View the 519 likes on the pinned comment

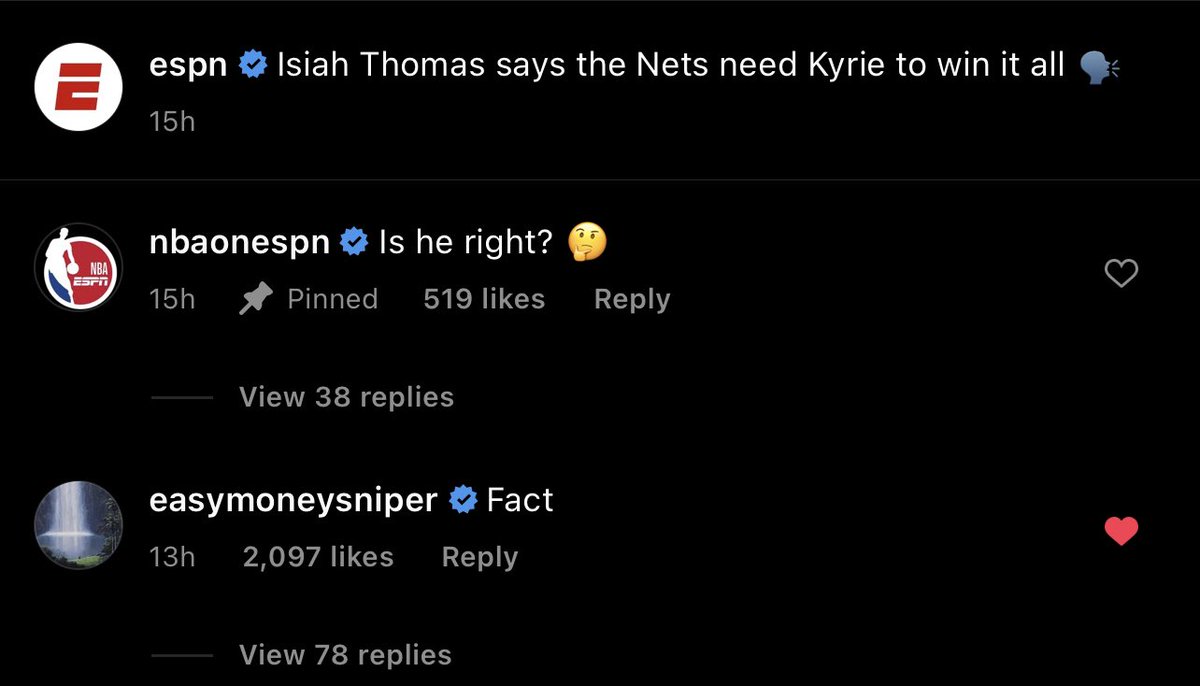(x=484, y=298)
